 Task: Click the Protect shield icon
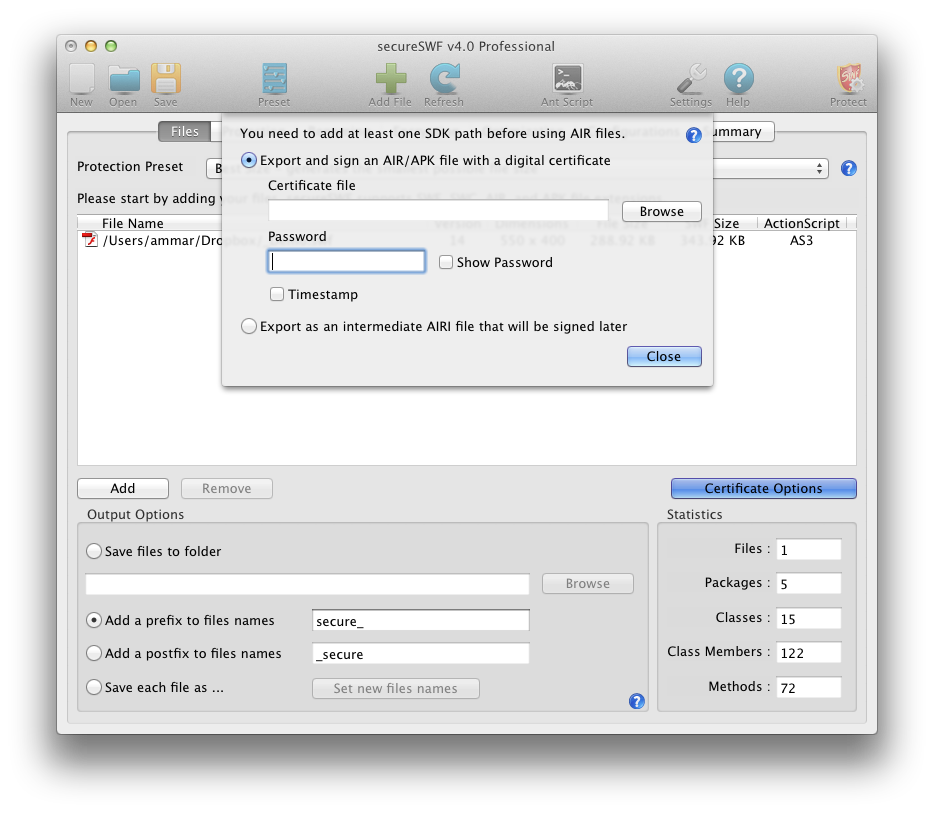pos(848,82)
